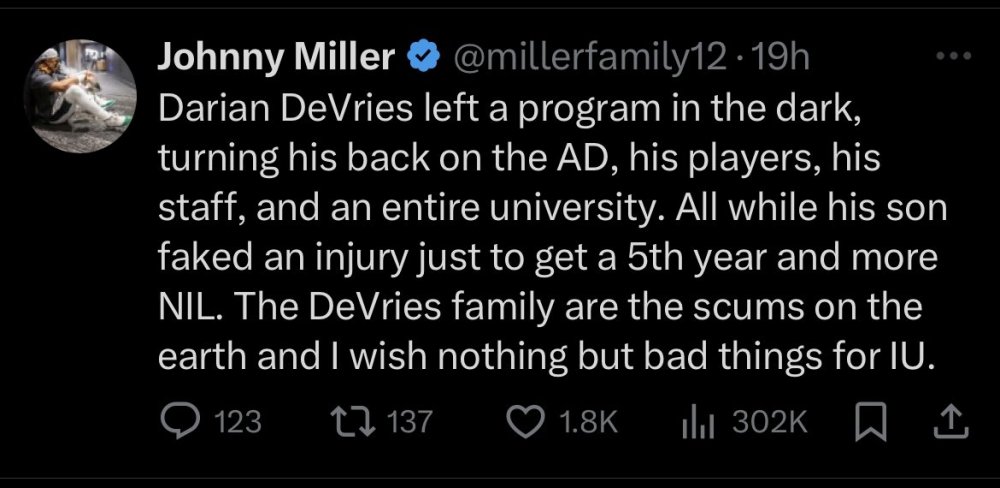Click the 137 reposts count

point(408,423)
